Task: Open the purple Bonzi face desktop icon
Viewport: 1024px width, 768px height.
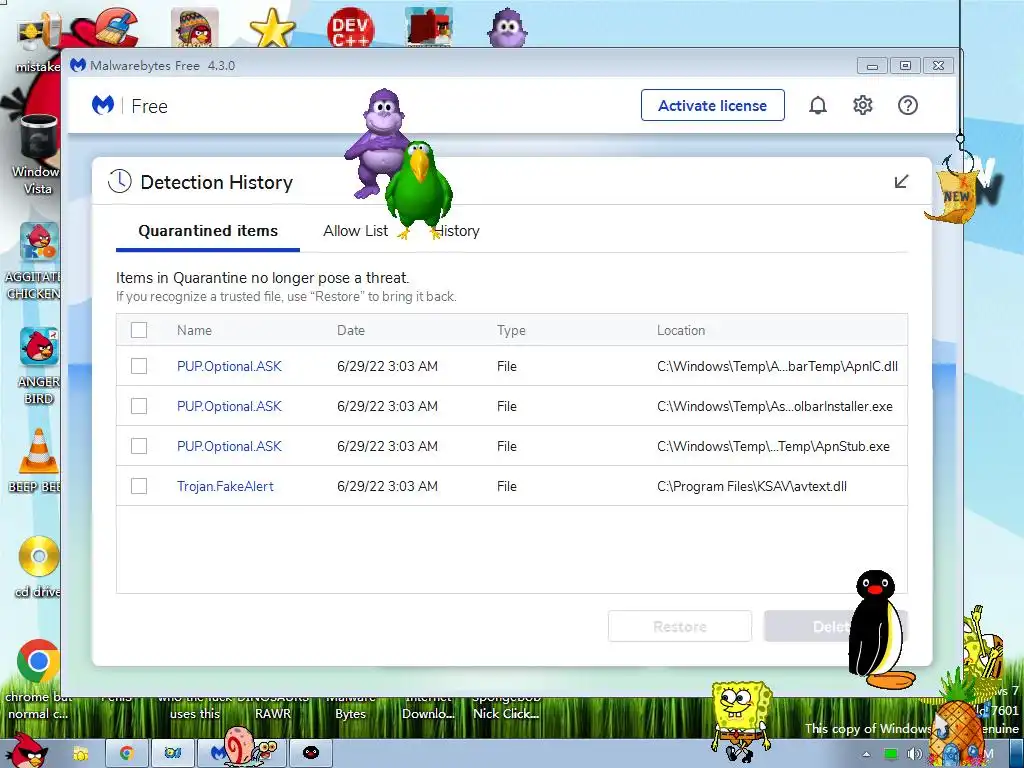Action: [x=507, y=27]
